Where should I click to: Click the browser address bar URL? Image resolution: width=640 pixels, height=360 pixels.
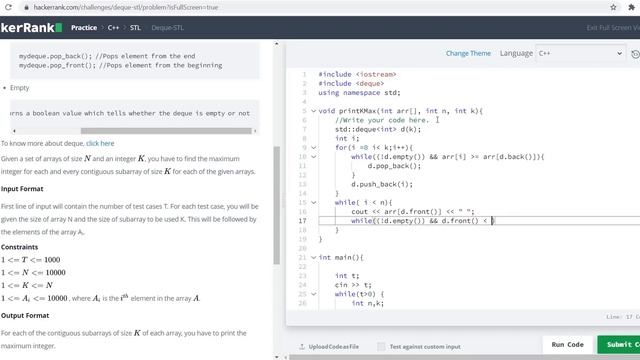tap(126, 7)
